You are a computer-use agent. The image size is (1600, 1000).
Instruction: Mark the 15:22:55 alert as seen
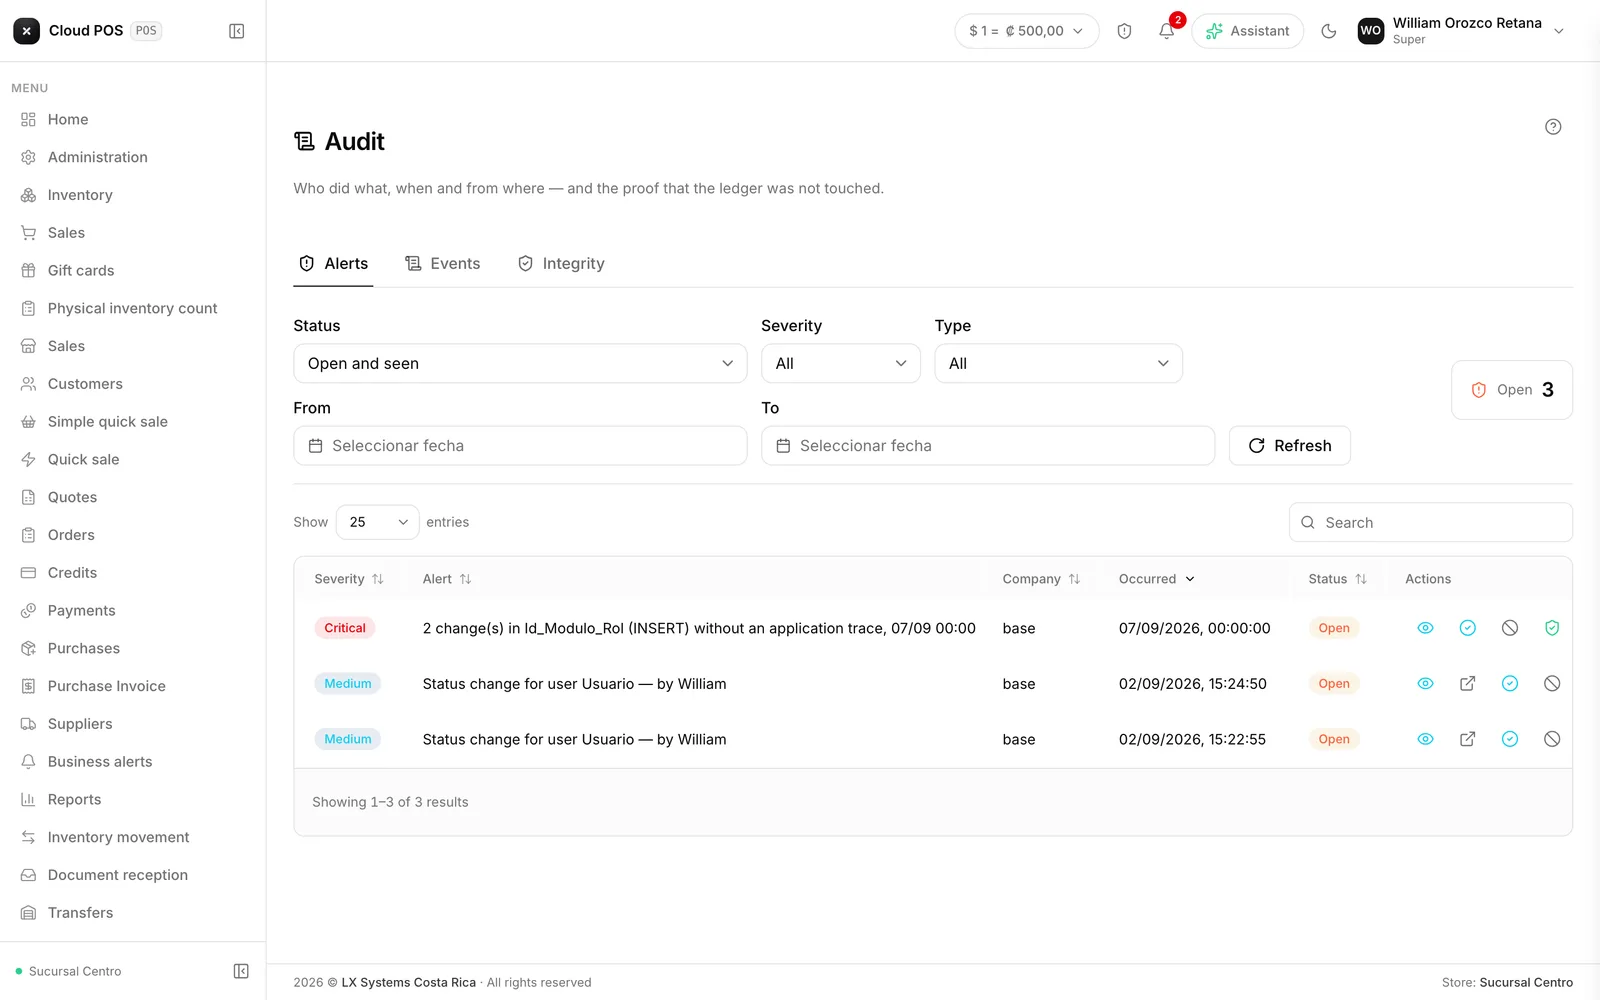tap(1510, 739)
